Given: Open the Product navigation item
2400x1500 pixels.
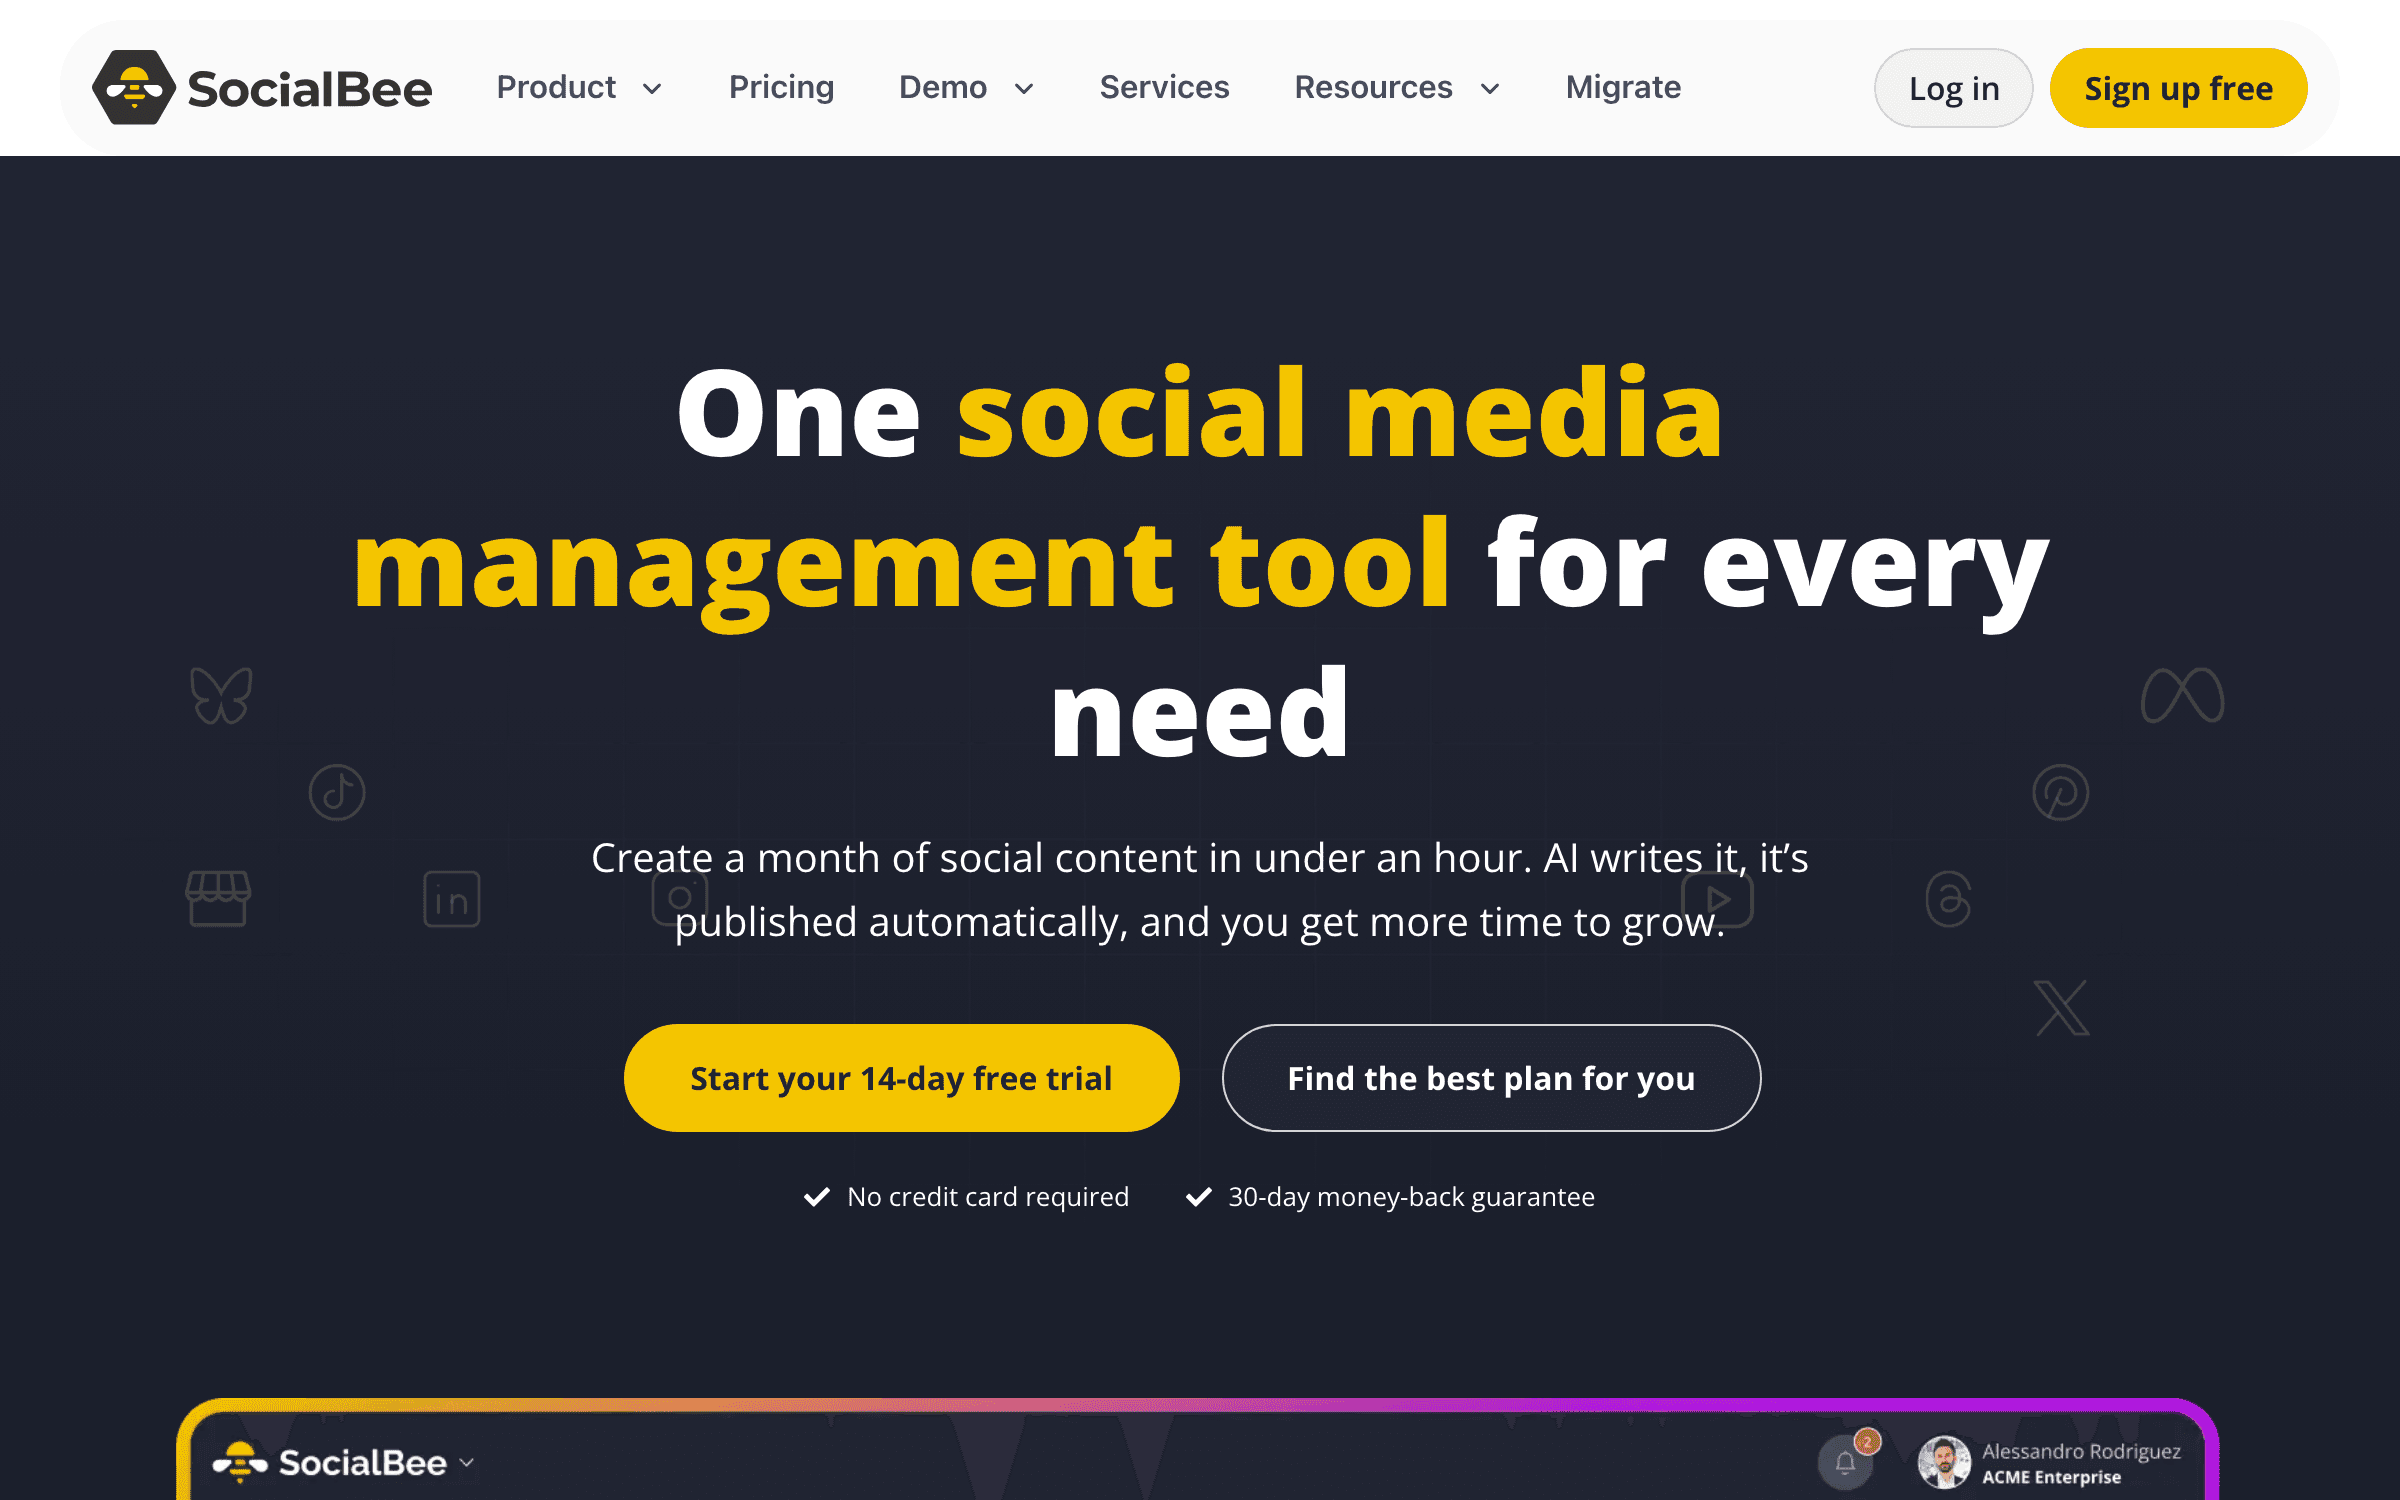Looking at the screenshot, I should pos(556,88).
